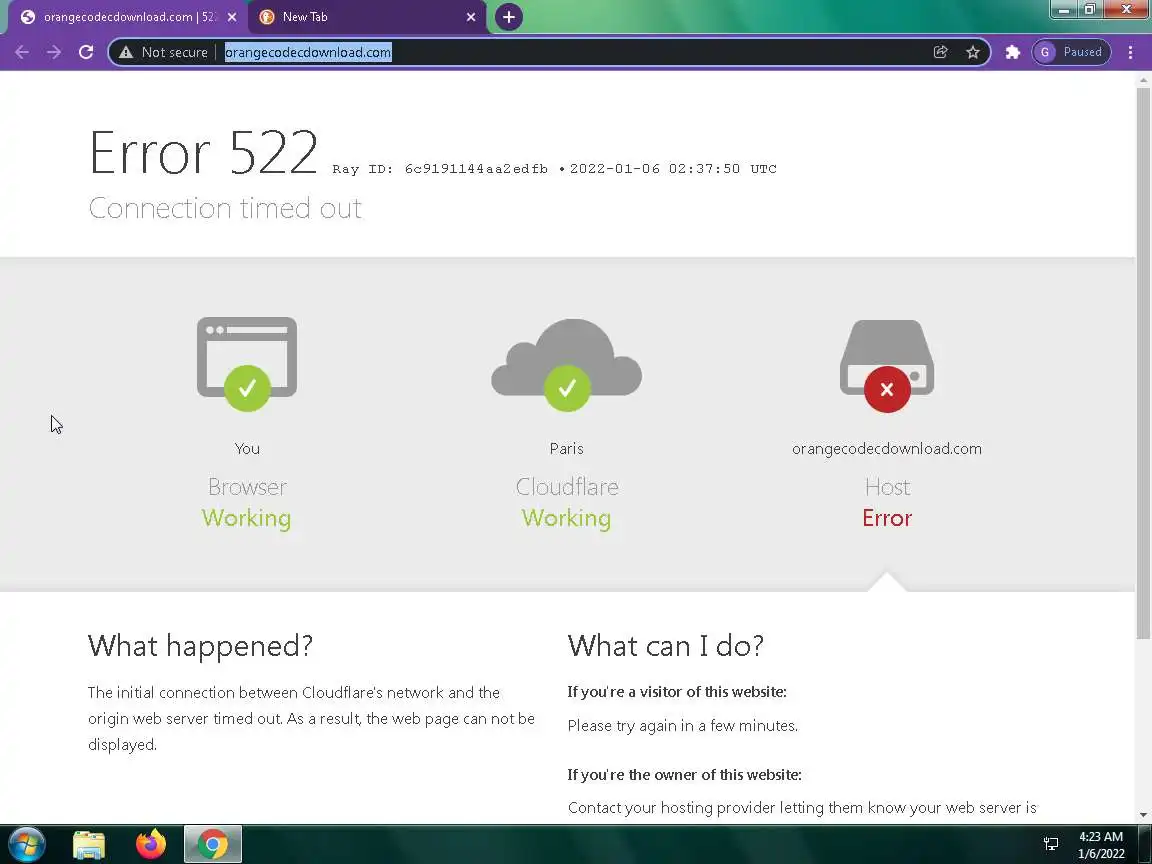Viewport: 1152px width, 864px height.
Task: Reload the page with the refresh icon
Action: point(86,52)
